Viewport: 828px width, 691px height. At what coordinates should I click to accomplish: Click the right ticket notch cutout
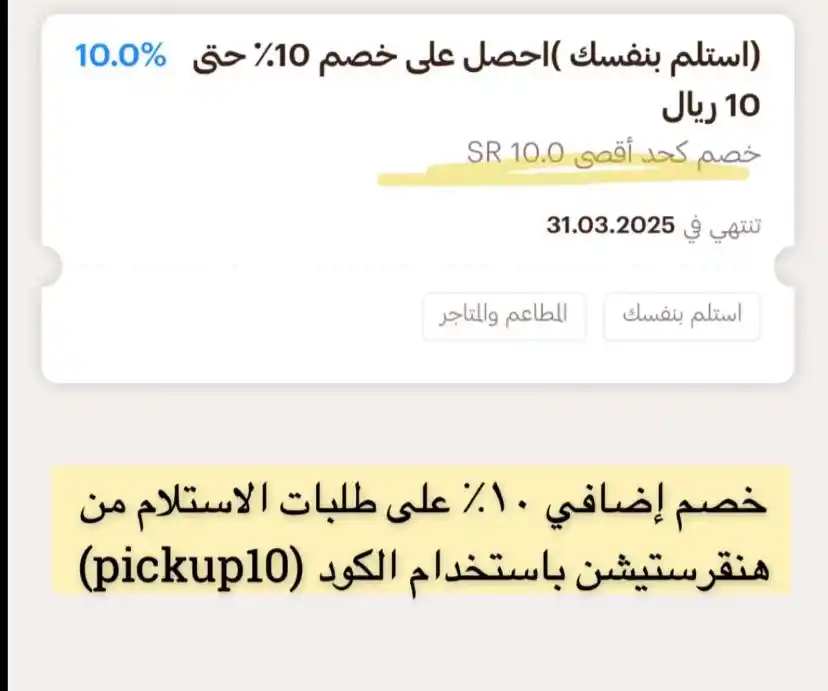click(x=785, y=266)
